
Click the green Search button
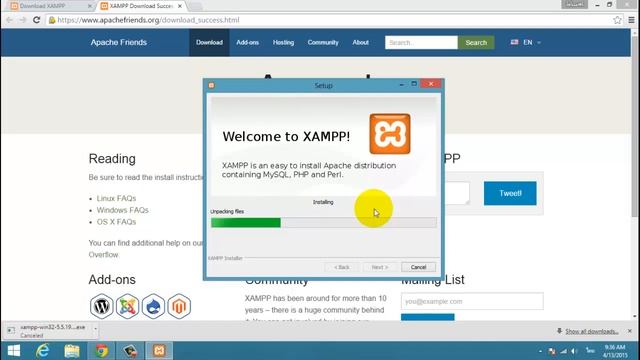pos(476,42)
